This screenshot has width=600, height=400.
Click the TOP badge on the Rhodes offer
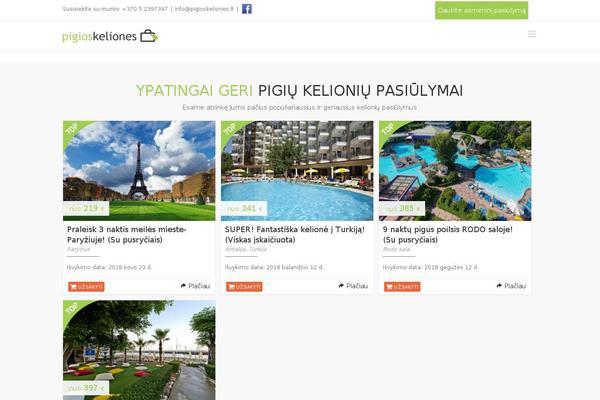point(388,129)
